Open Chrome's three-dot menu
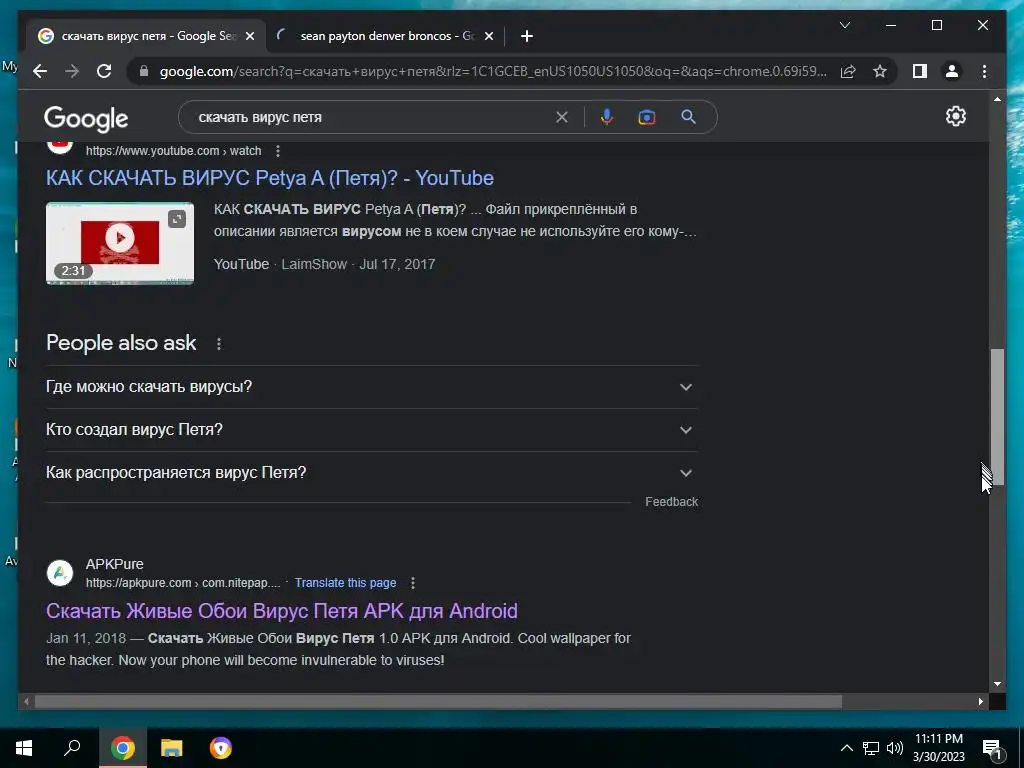Image resolution: width=1024 pixels, height=768 pixels. pyautogui.click(x=984, y=71)
